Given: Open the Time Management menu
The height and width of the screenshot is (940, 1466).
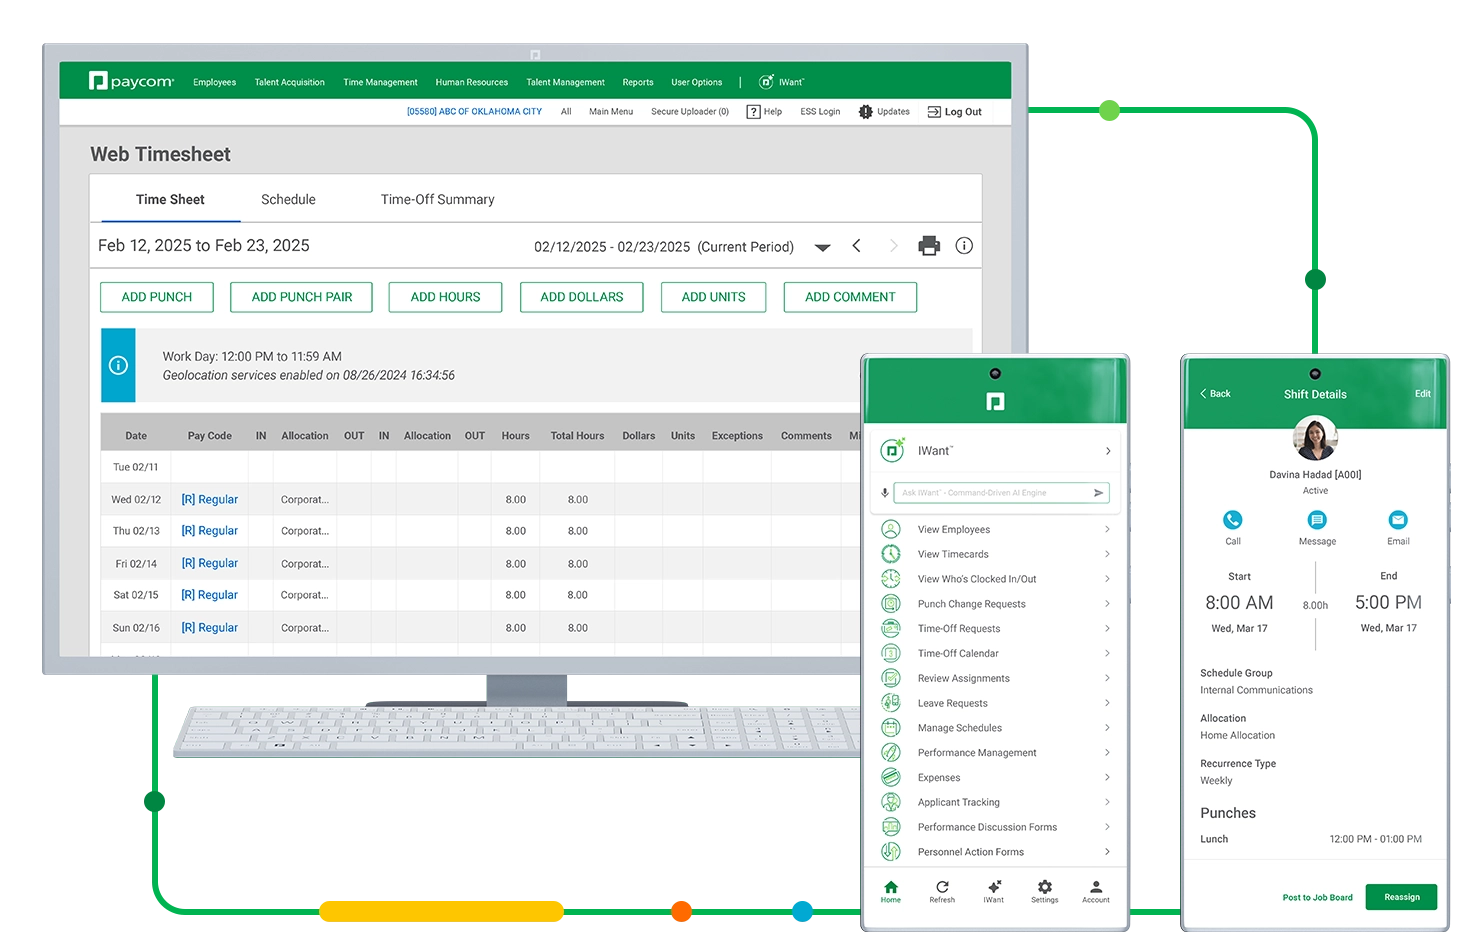Looking at the screenshot, I should [380, 82].
